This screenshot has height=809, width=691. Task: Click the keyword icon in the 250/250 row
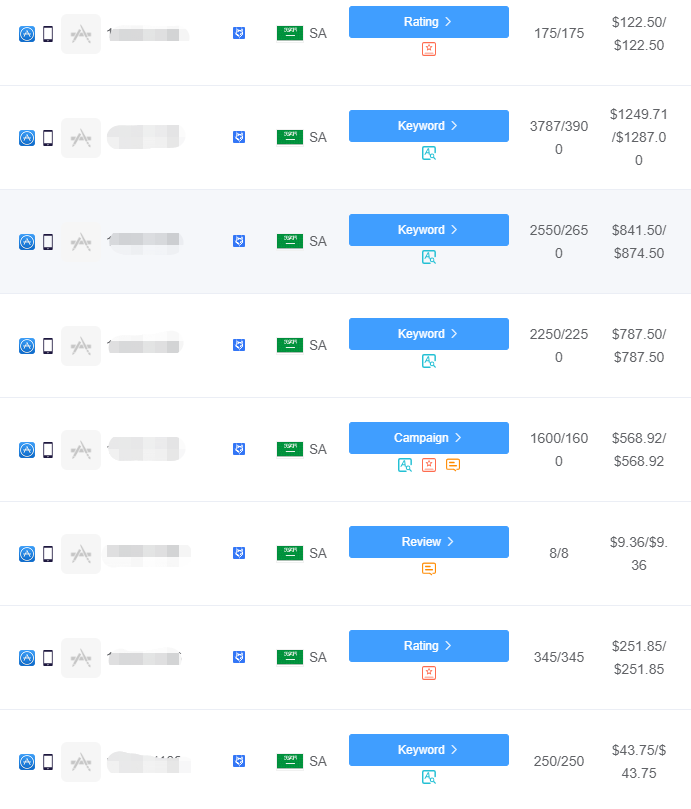[429, 776]
